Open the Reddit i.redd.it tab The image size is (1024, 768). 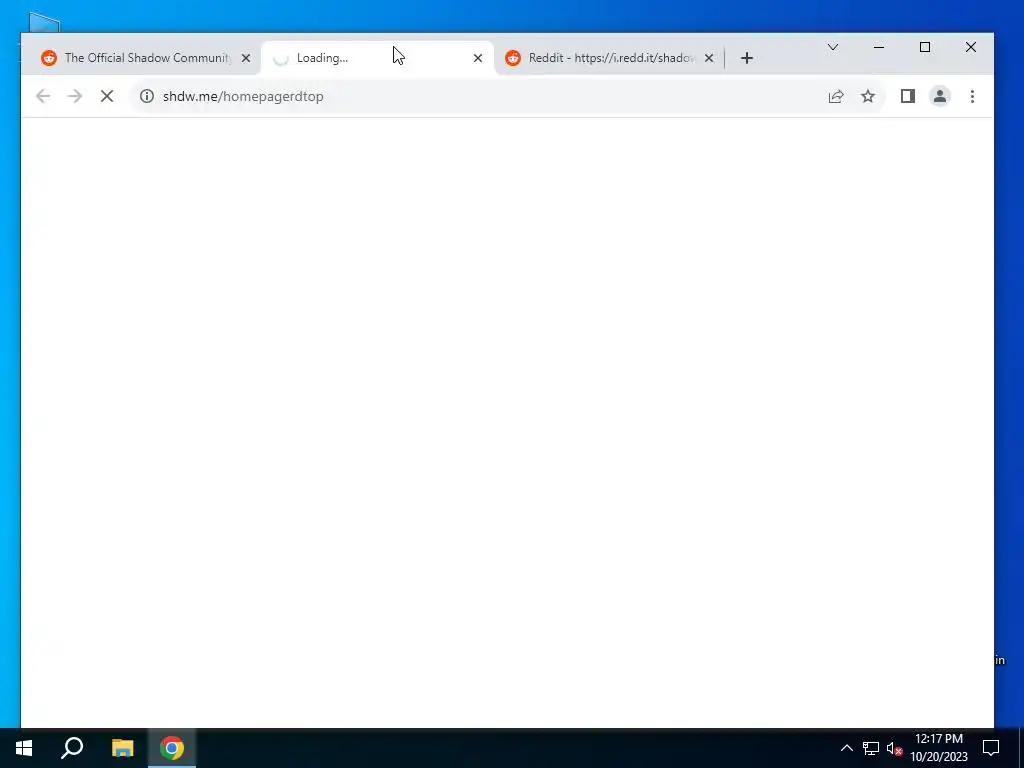coord(610,58)
